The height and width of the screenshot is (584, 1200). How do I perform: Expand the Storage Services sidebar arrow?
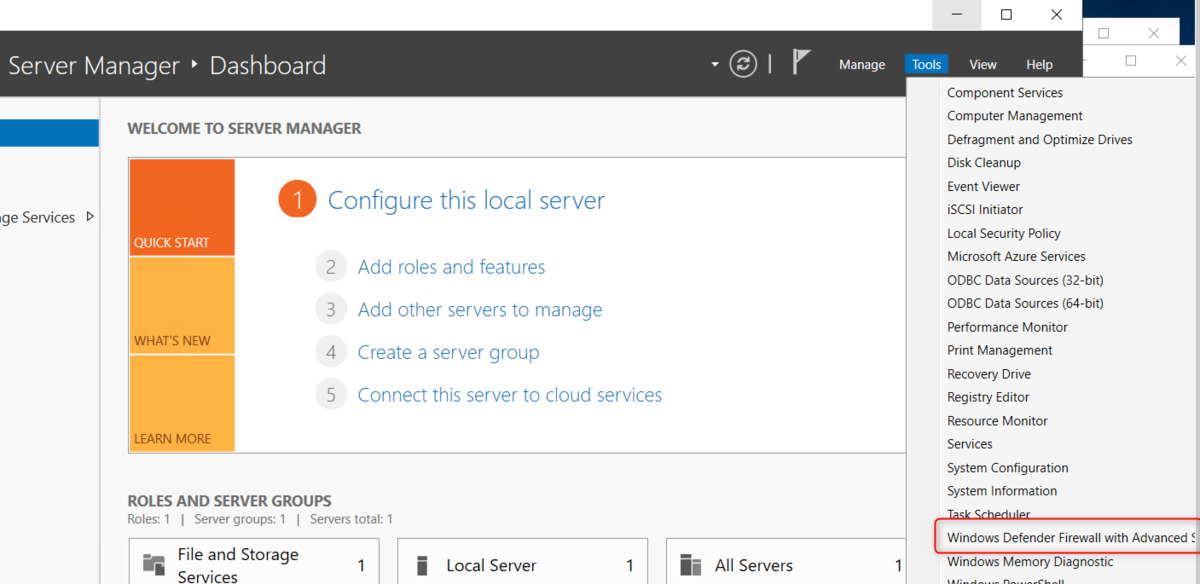(x=90, y=216)
